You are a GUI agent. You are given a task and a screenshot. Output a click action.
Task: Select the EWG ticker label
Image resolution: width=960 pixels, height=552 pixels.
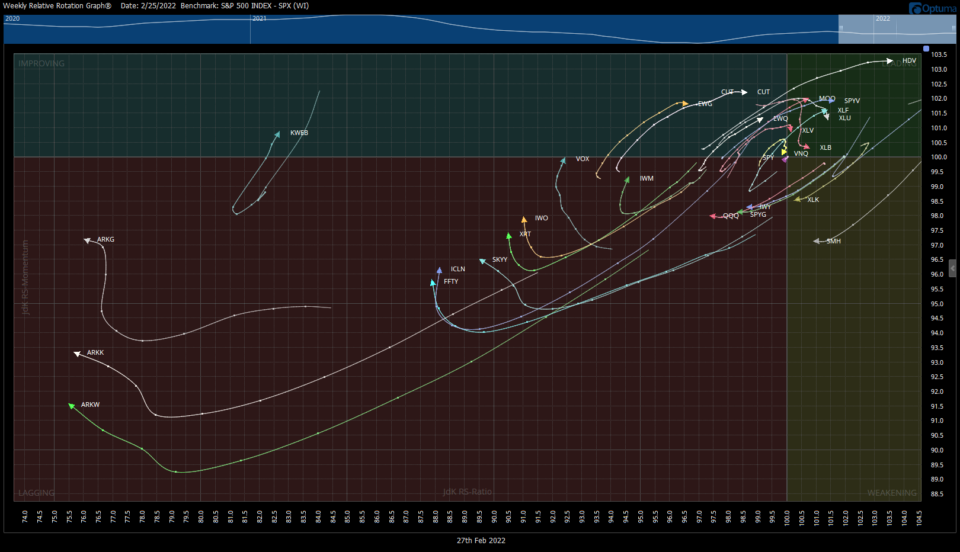(705, 104)
